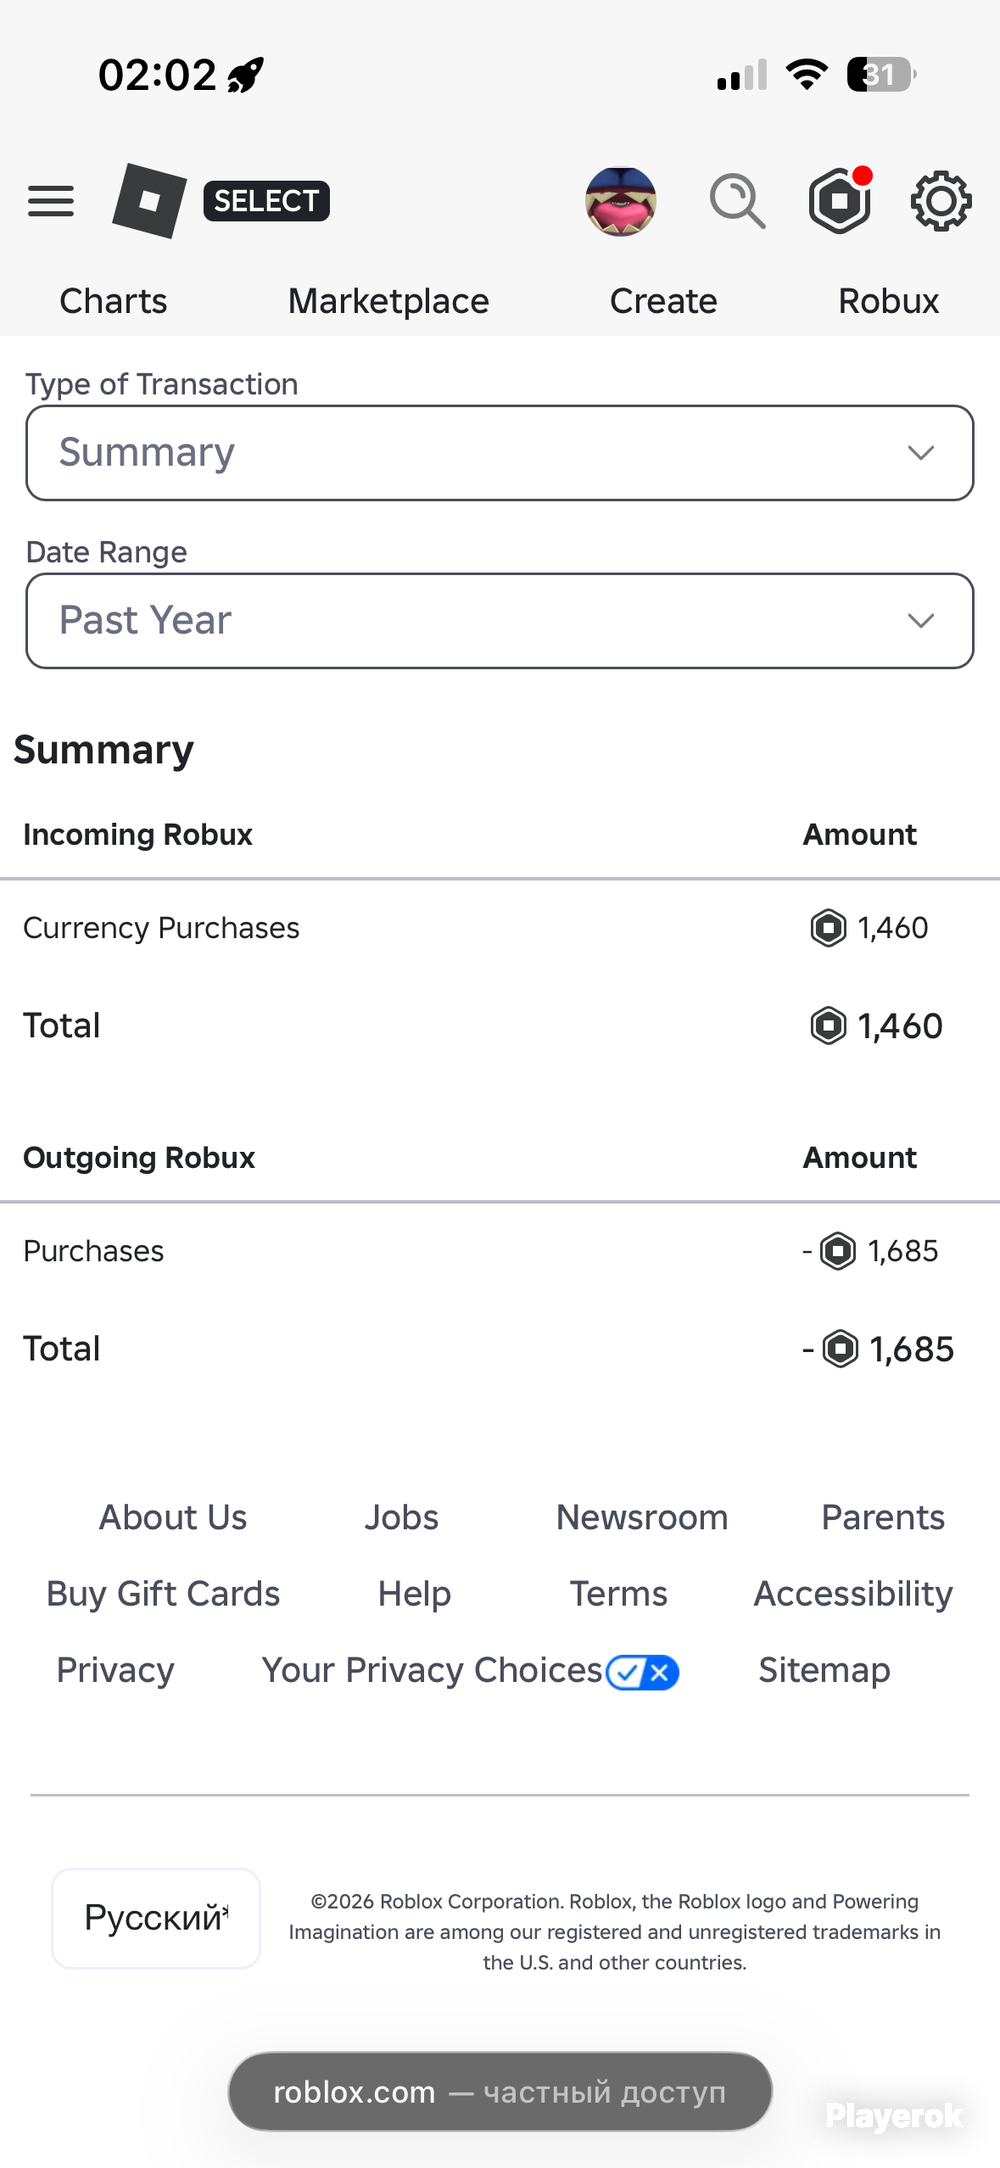Click the Purchases amount 1,685

903,1251
